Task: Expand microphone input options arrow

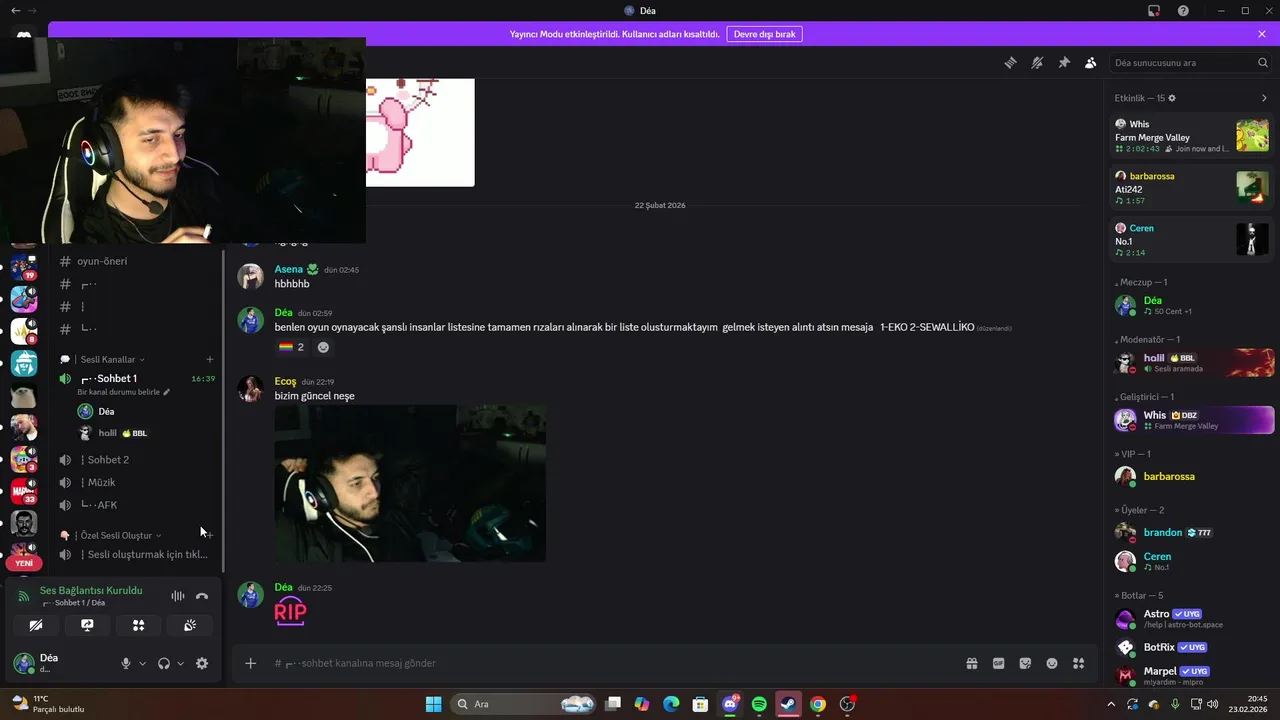Action: pyautogui.click(x=142, y=663)
